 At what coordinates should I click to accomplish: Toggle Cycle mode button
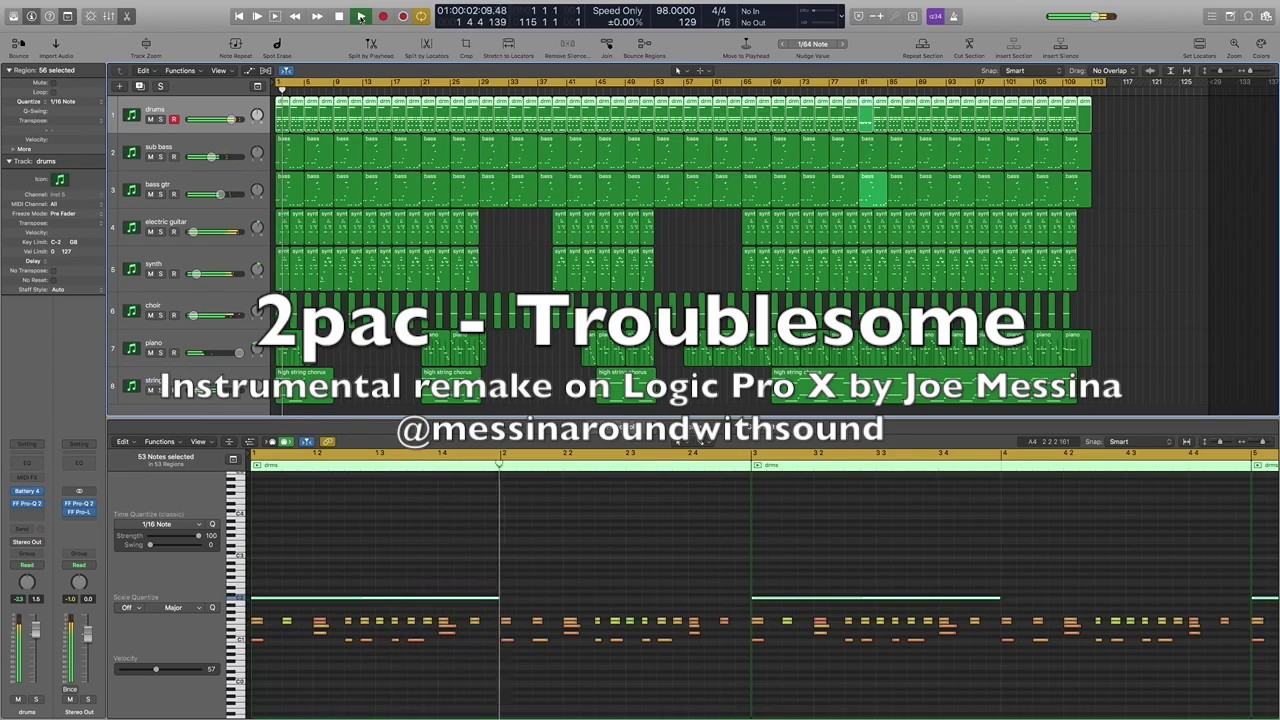pos(421,16)
